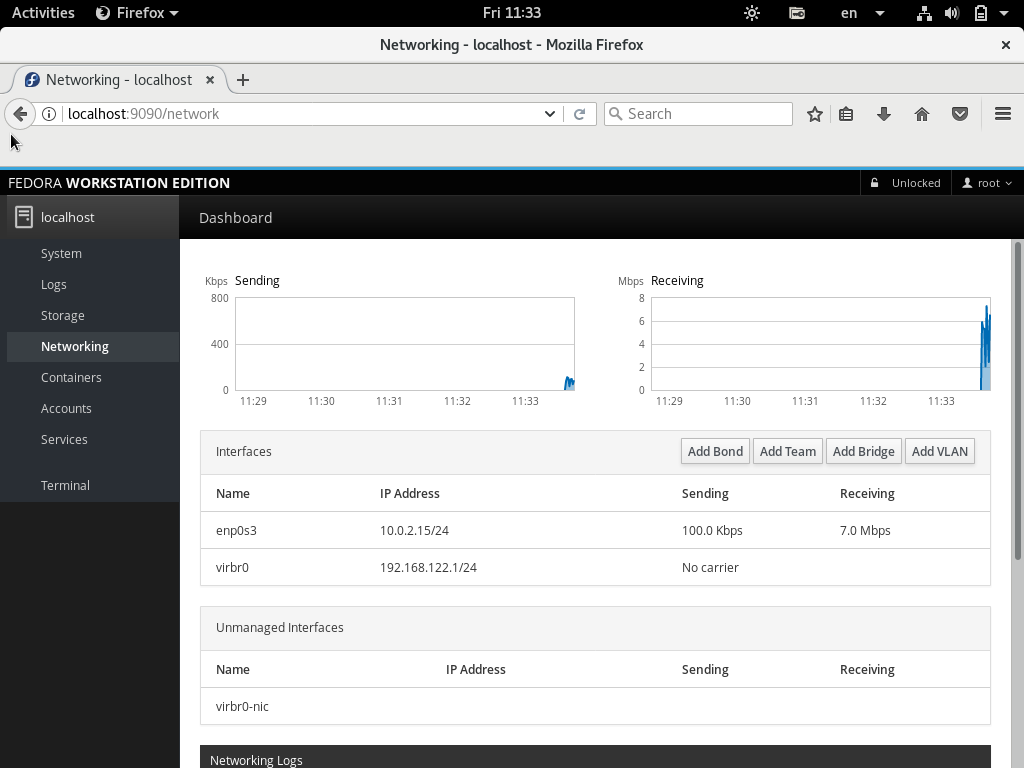
Task: Click the Sending graph area
Action: 405,344
